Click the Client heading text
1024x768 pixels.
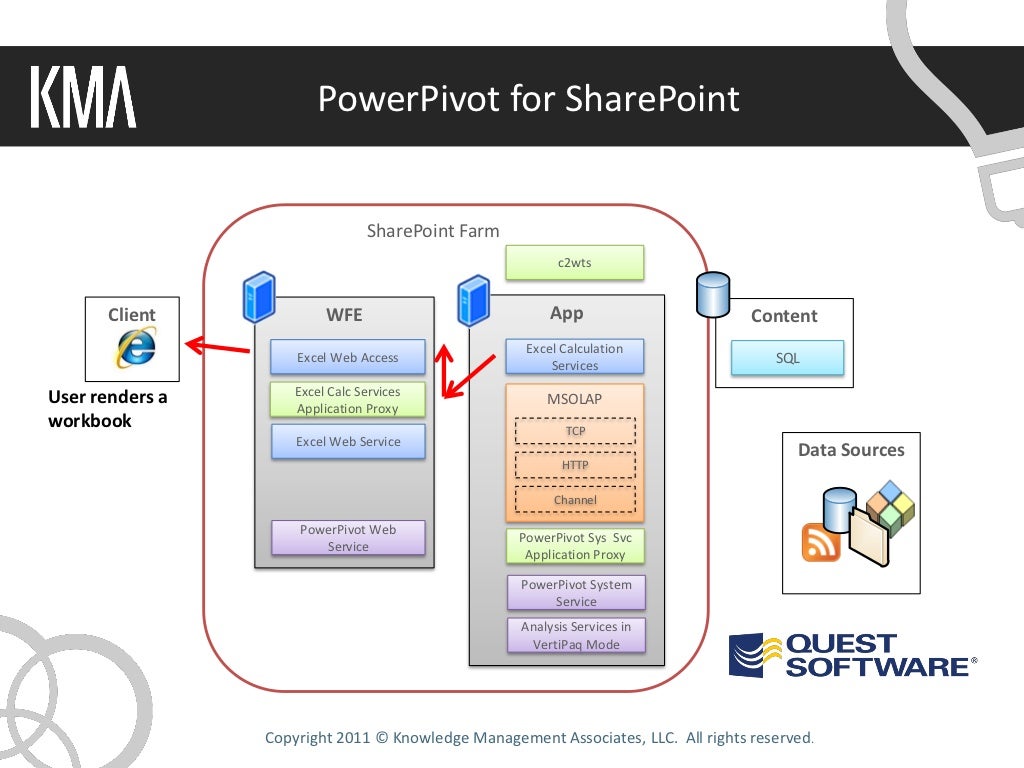(132, 315)
